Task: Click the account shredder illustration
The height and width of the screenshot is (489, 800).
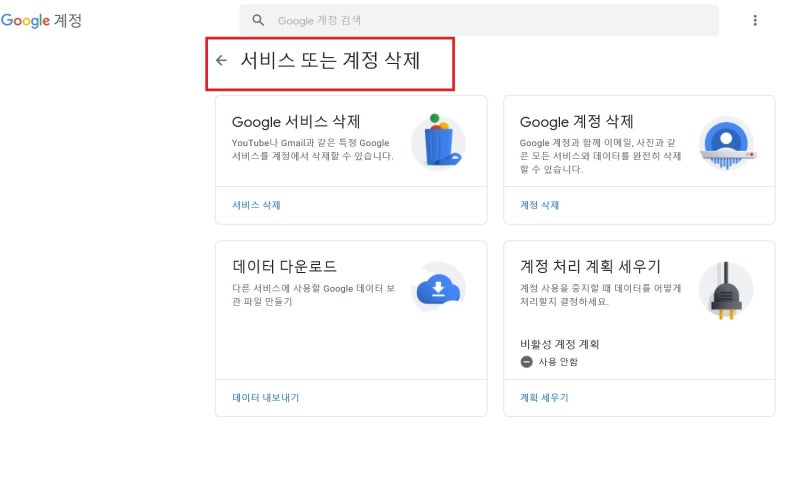Action: click(x=726, y=143)
